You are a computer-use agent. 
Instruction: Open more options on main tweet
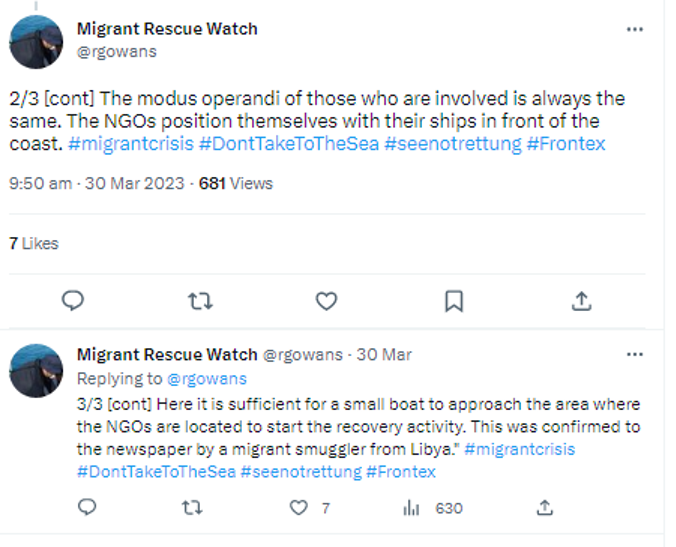pyautogui.click(x=634, y=29)
